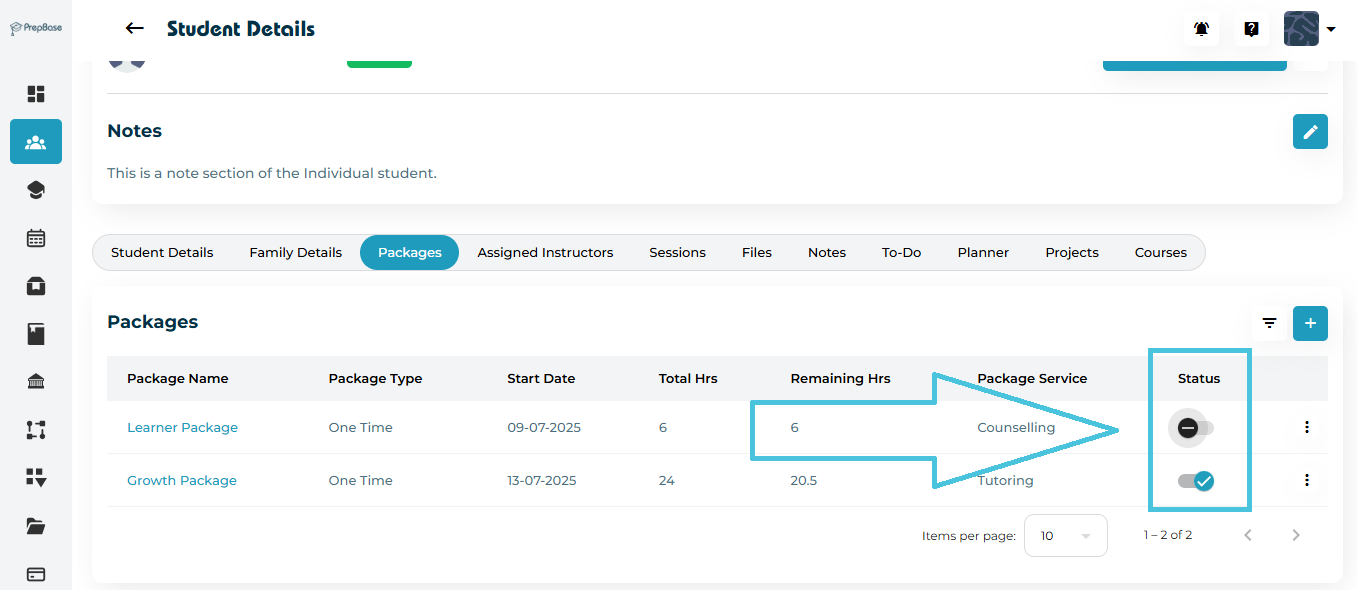Open the calendar icon in sidebar

[x=36, y=238]
